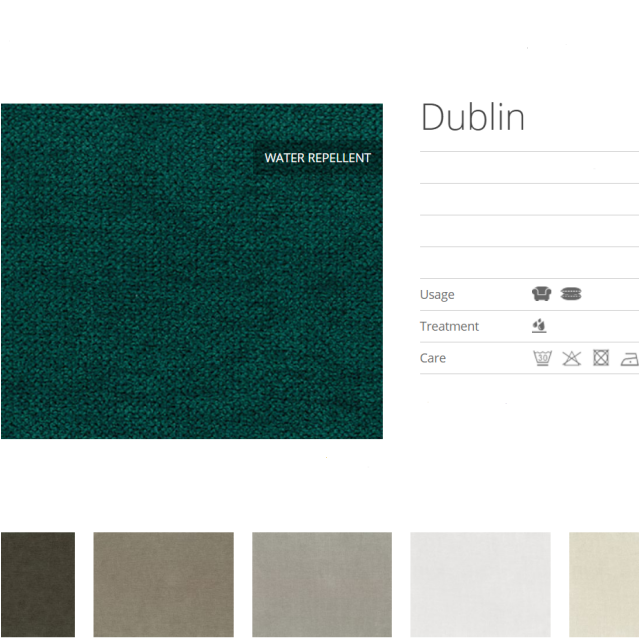Select the taupe fabric swatch

(x=163, y=585)
